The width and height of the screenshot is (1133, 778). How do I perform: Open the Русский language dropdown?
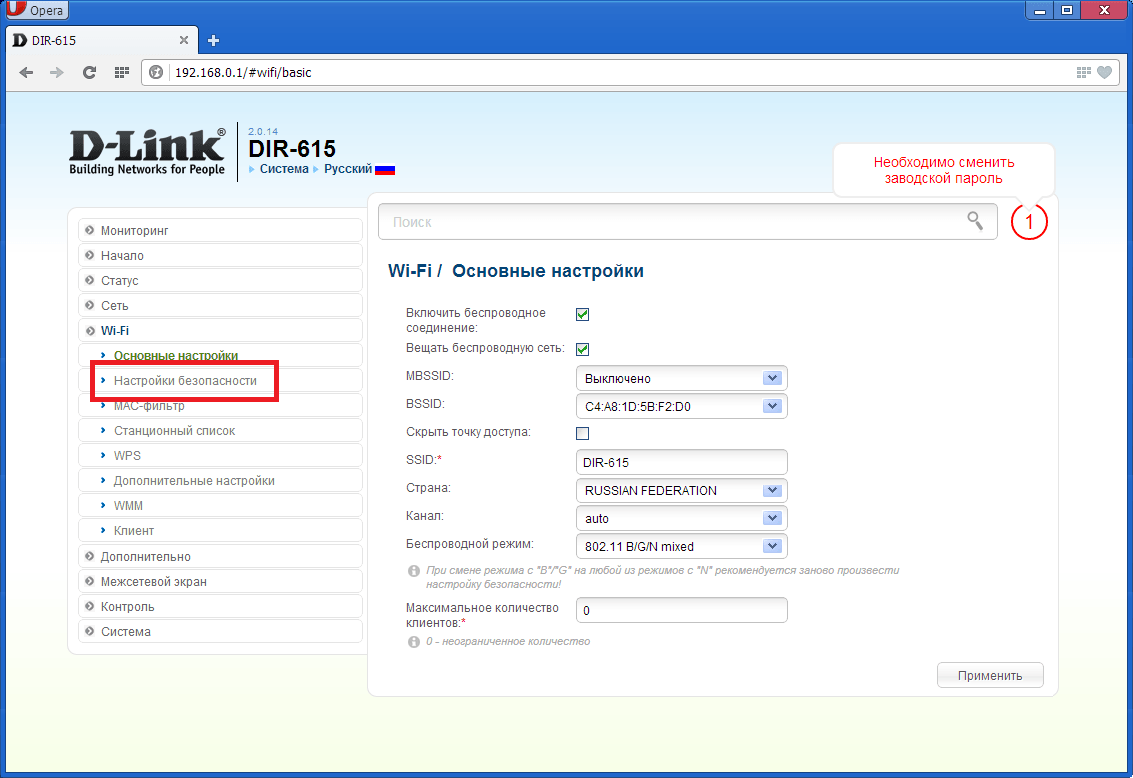348,169
